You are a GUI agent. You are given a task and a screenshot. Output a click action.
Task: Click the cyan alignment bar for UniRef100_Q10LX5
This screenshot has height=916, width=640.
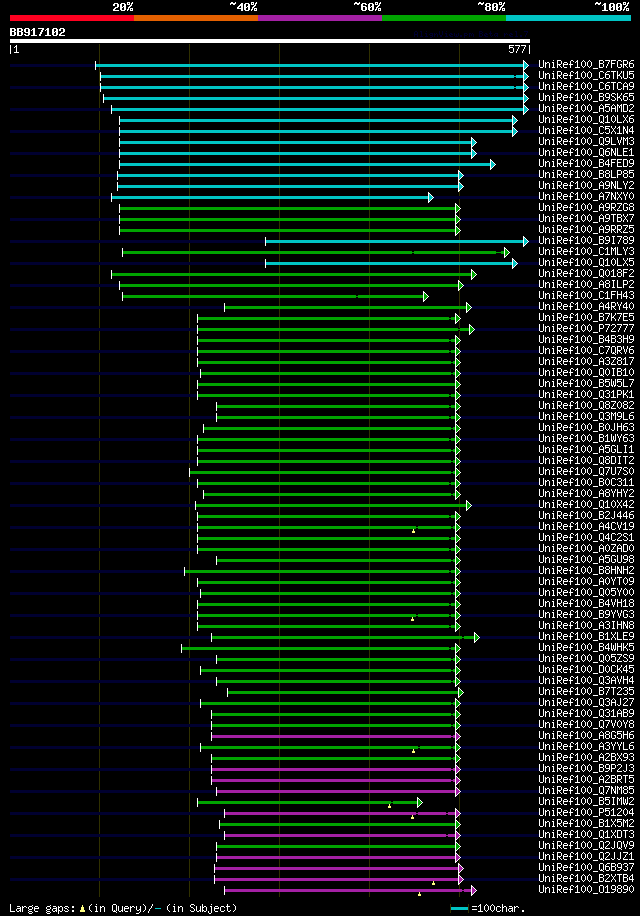click(389, 263)
